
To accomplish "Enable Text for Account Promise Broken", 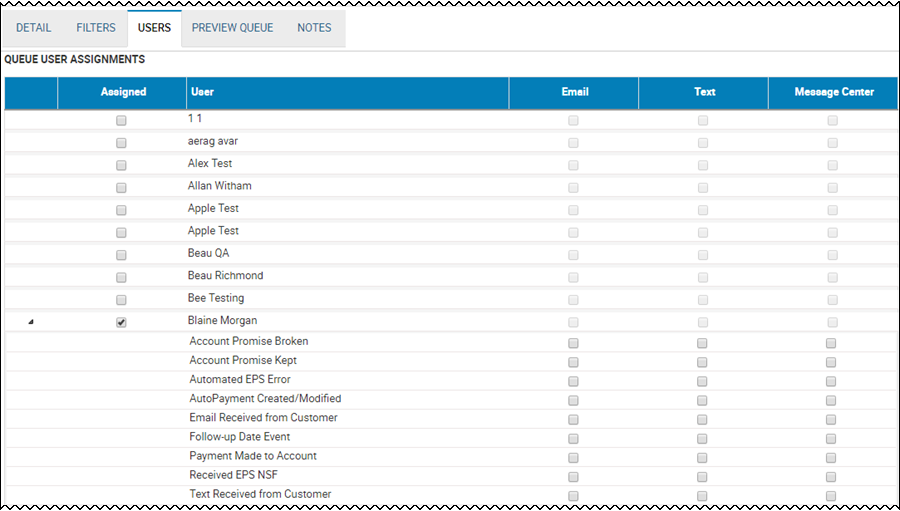I will click(702, 343).
